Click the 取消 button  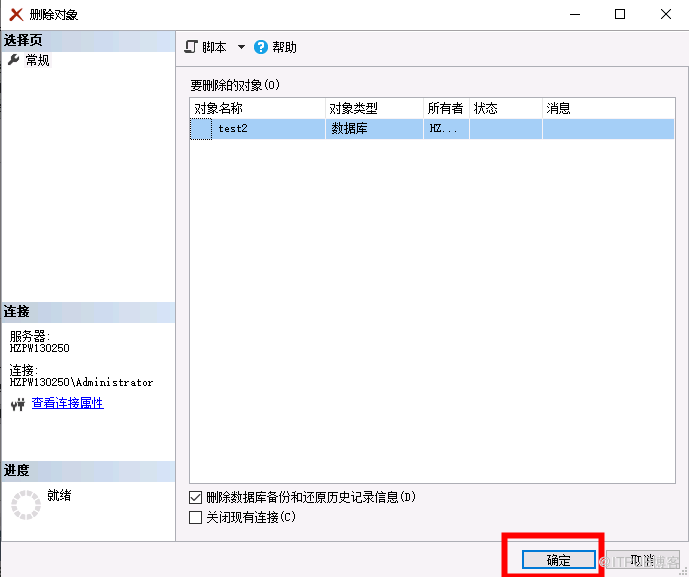point(642,560)
